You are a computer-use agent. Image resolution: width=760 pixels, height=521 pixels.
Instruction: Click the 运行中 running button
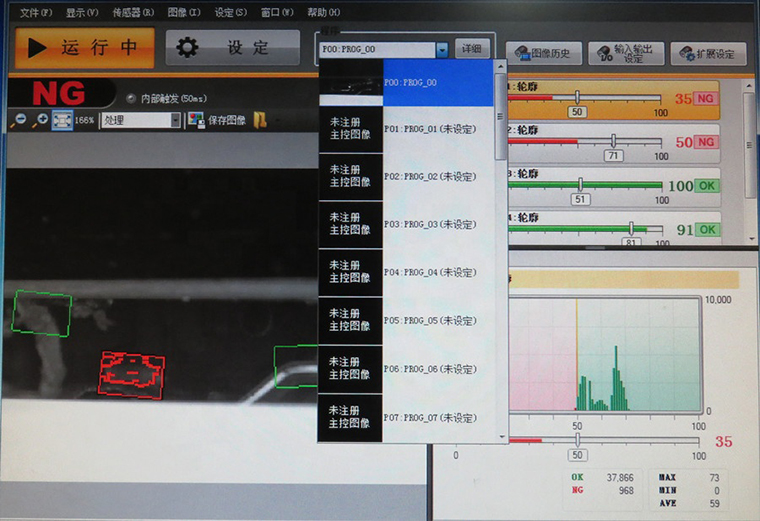tap(85, 47)
